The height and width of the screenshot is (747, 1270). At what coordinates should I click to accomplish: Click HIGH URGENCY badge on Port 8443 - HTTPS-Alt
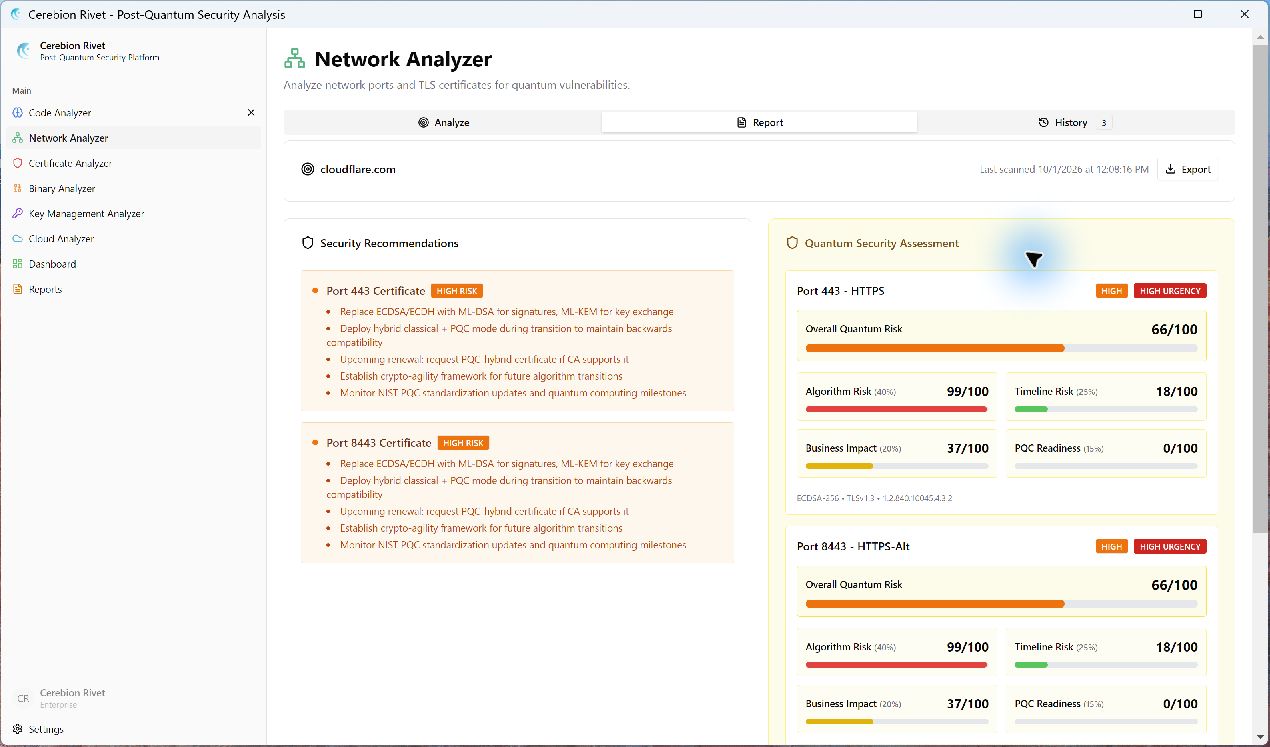tap(1170, 547)
